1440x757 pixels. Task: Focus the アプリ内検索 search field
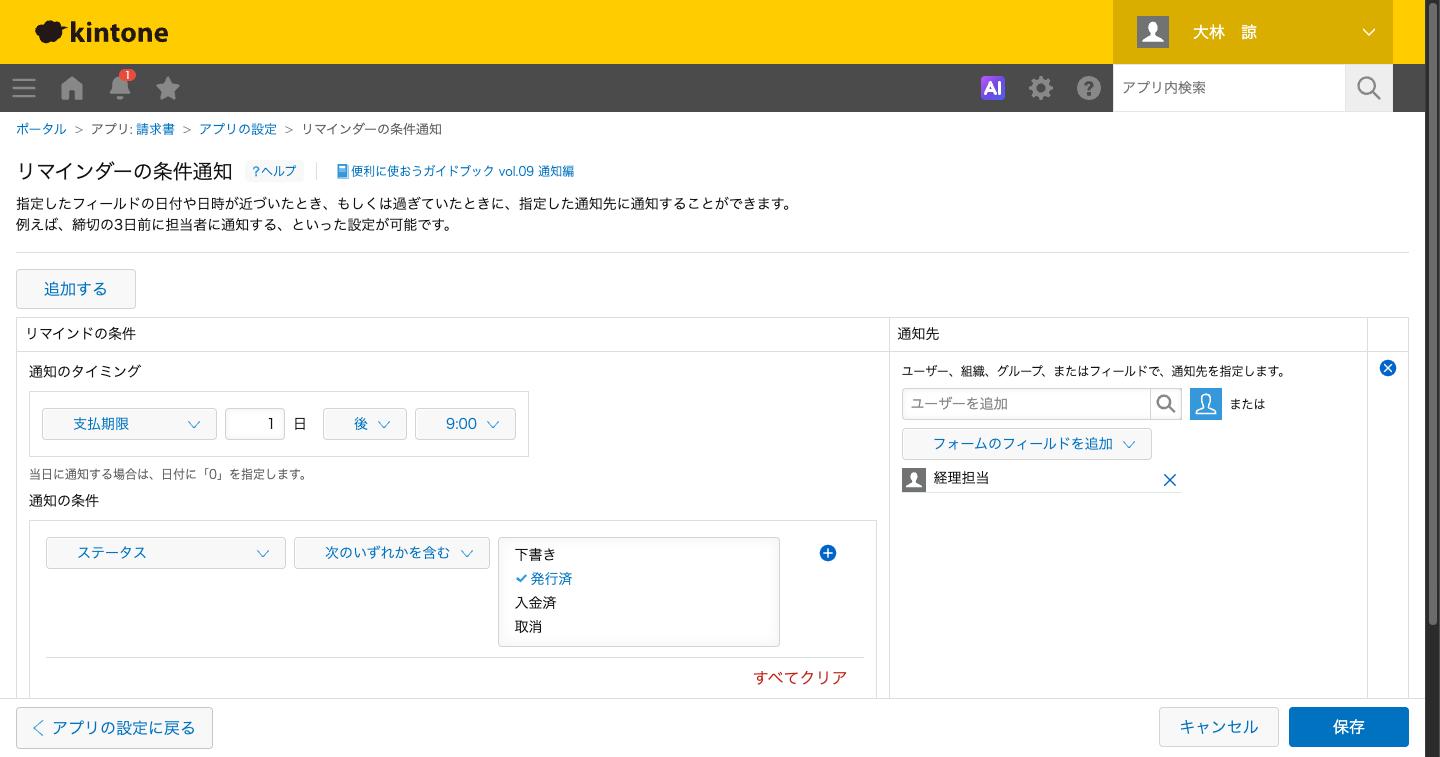(1229, 88)
